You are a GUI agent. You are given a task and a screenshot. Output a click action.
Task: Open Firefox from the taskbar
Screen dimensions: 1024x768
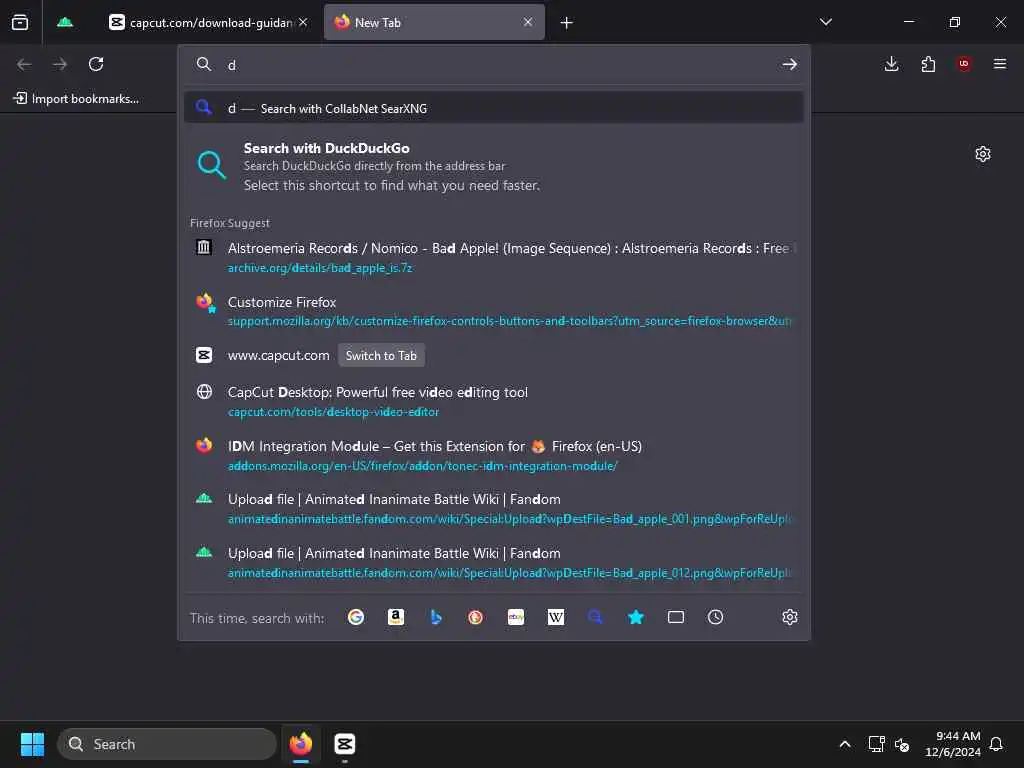point(301,744)
